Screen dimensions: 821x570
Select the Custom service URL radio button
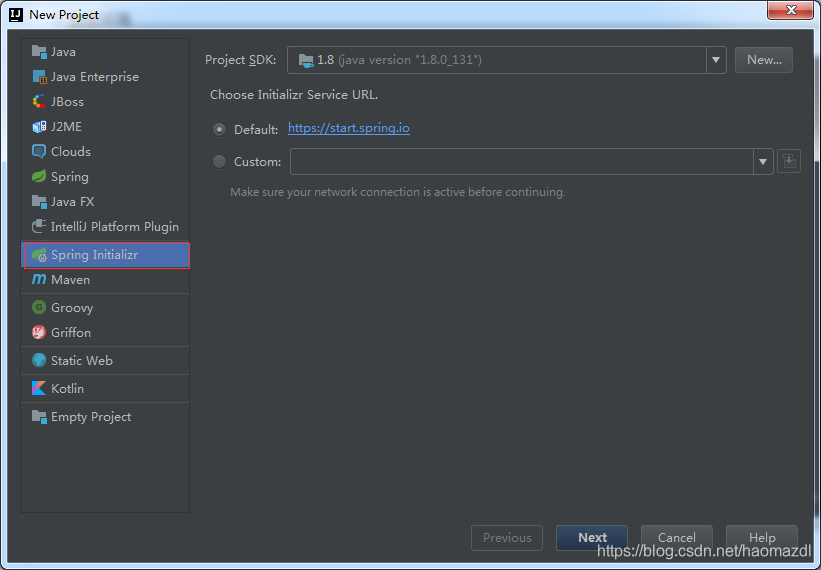tap(219, 162)
